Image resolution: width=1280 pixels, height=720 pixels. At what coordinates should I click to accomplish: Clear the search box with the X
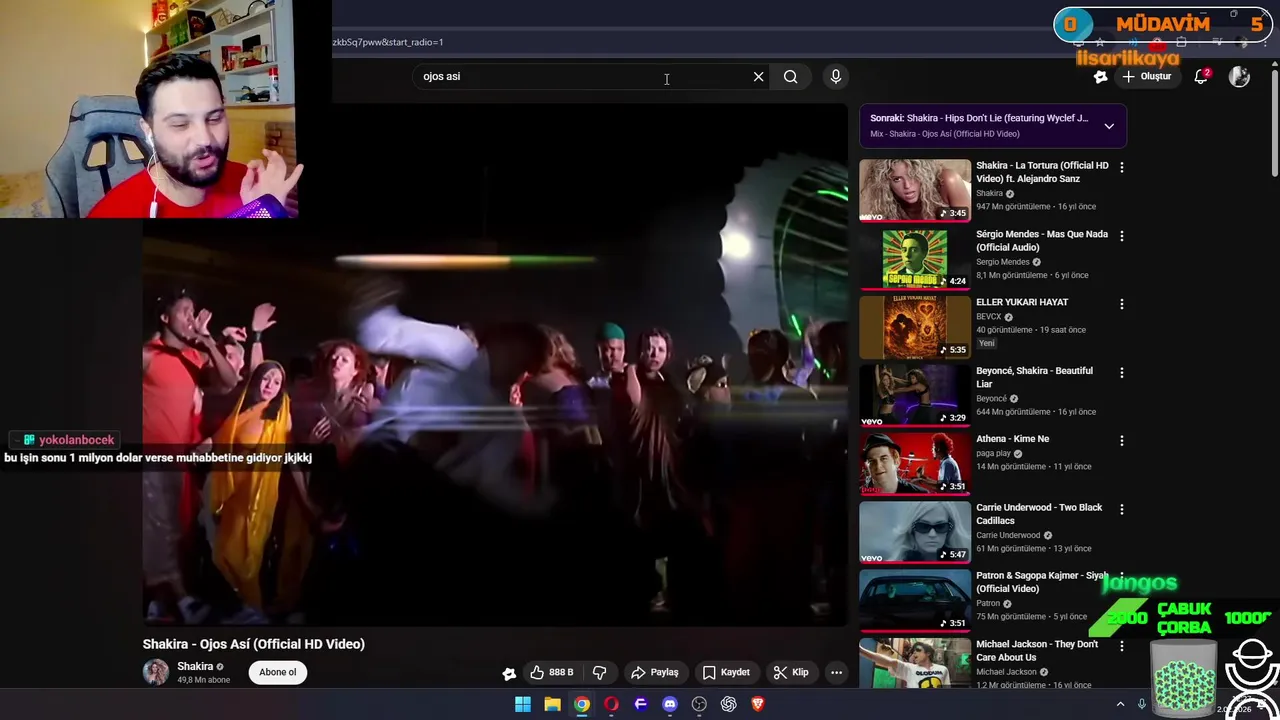758,76
